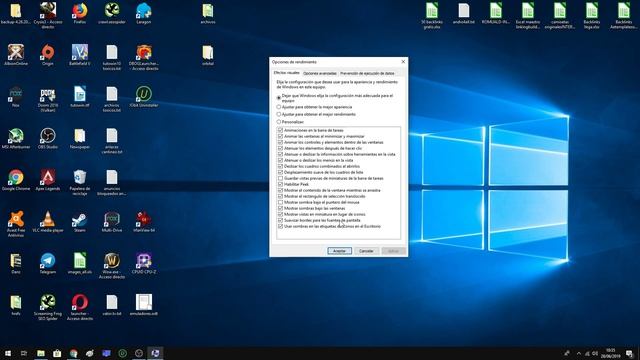The height and width of the screenshot is (360, 640).
Task: Select the images_all.xls desktop file
Action: (80, 263)
